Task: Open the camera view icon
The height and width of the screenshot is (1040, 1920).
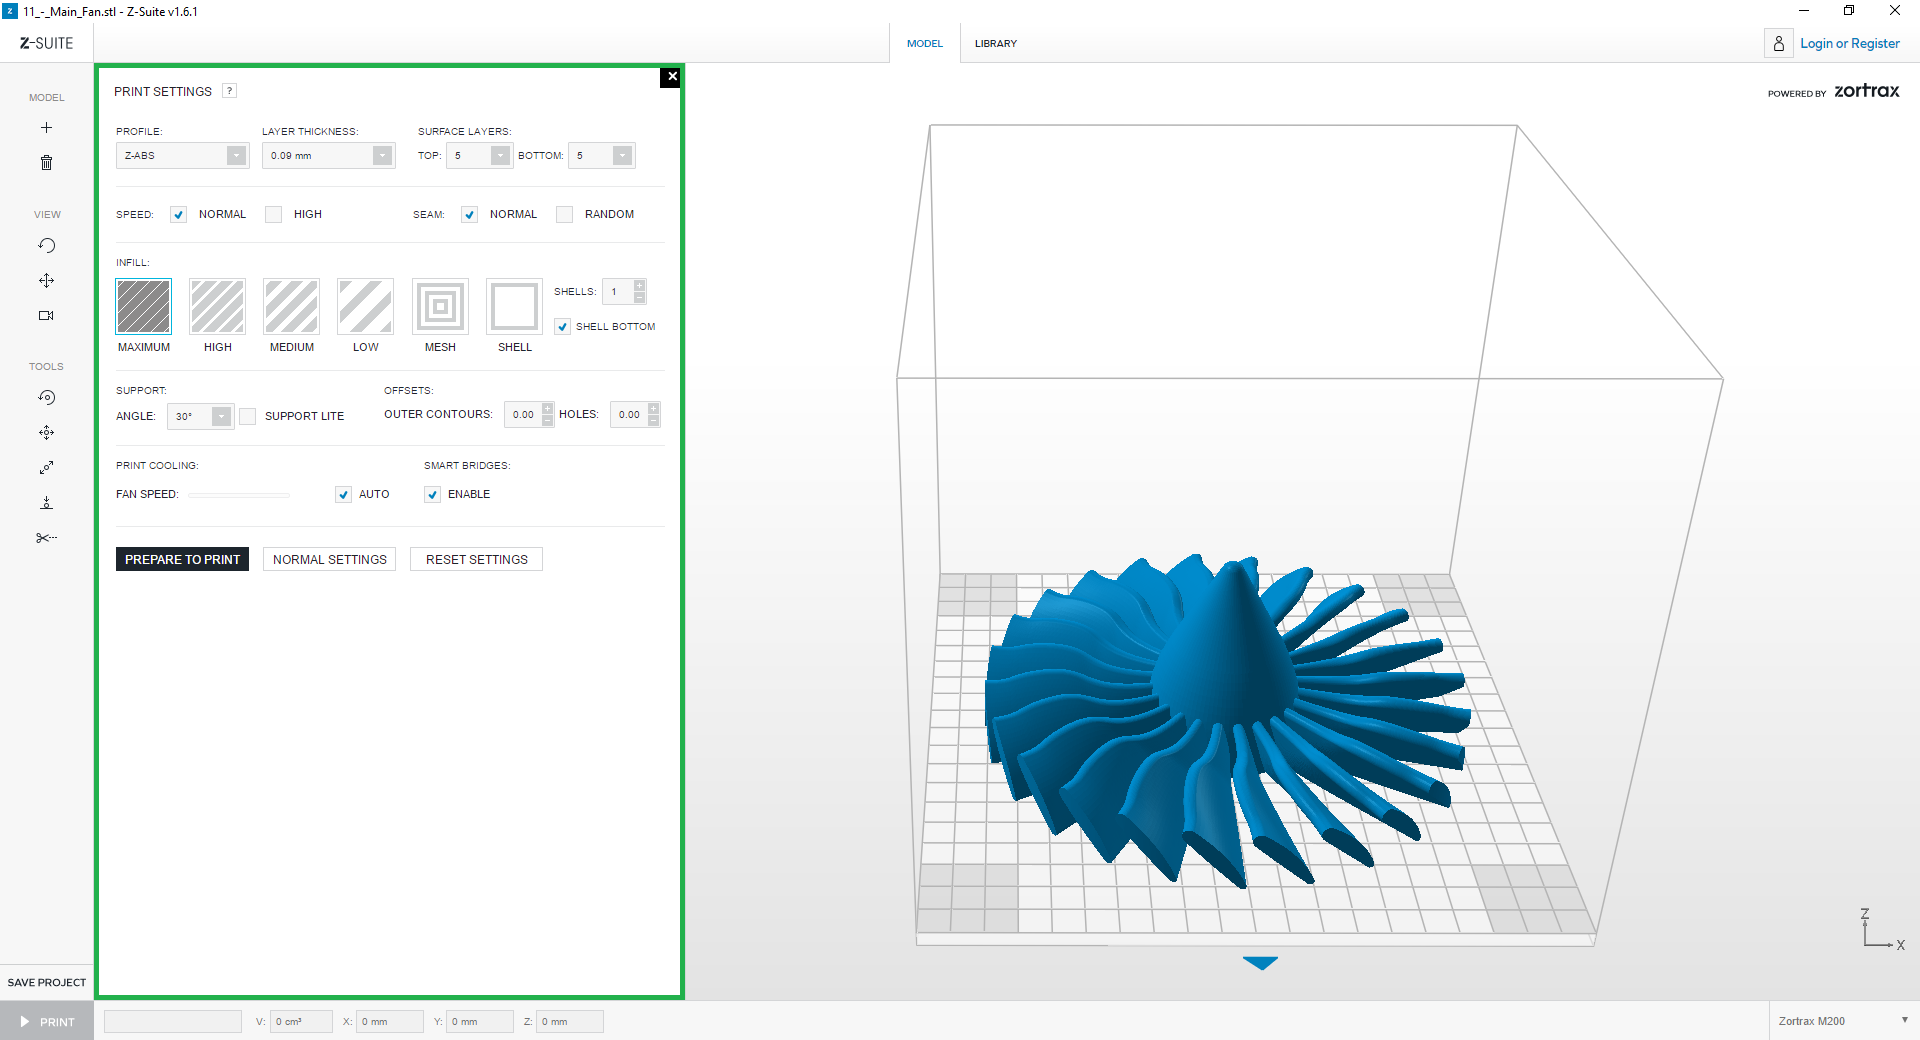Action: (46, 315)
